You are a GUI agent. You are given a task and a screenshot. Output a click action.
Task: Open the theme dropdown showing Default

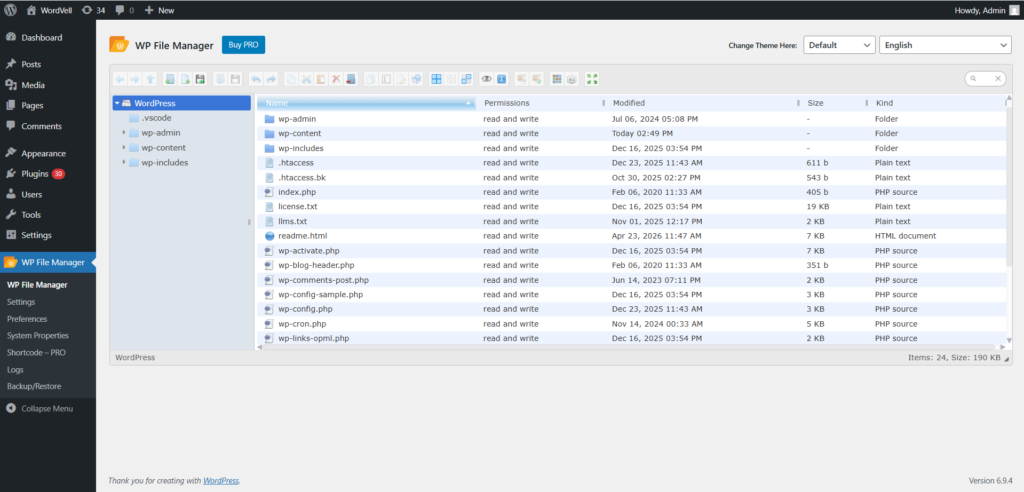(839, 45)
